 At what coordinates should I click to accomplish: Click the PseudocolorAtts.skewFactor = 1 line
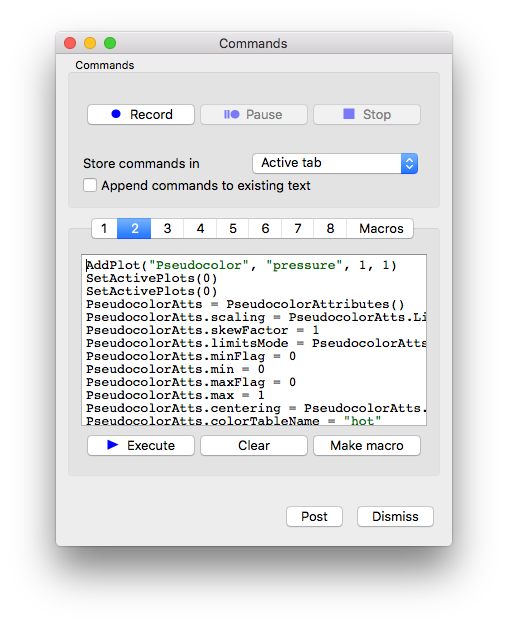click(202, 331)
